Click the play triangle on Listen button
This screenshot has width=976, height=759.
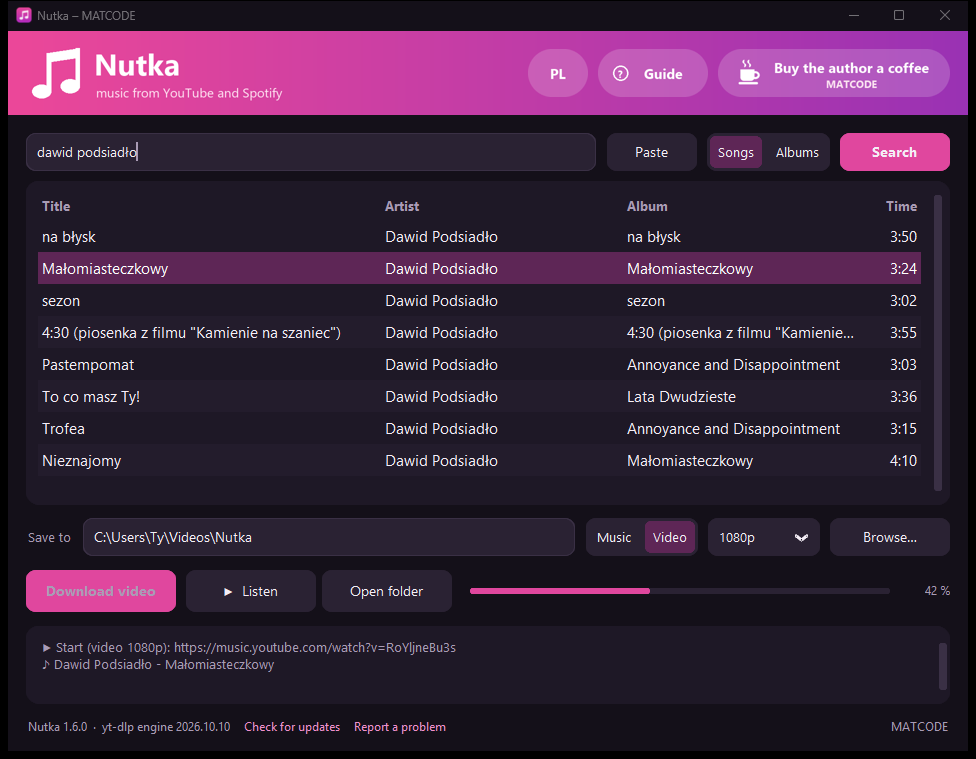[x=228, y=592]
